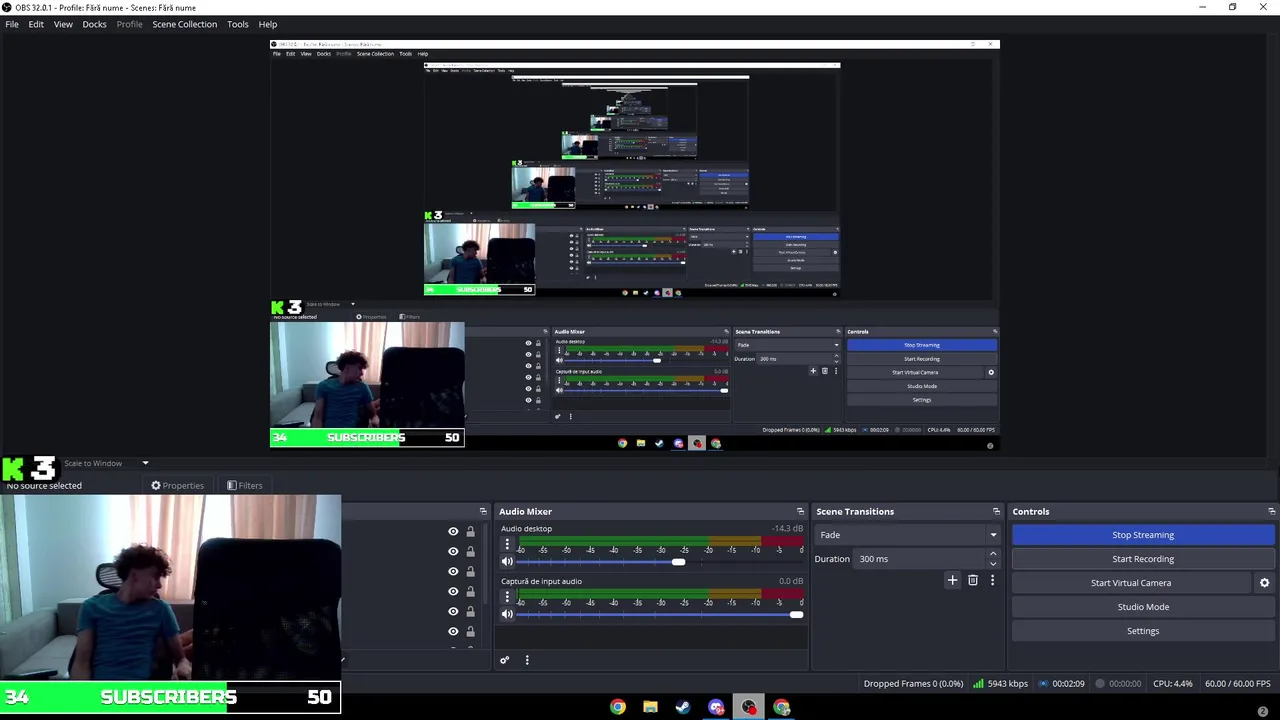Open the Fade transition dropdown
This screenshot has width=1280, height=720.
[x=908, y=535]
